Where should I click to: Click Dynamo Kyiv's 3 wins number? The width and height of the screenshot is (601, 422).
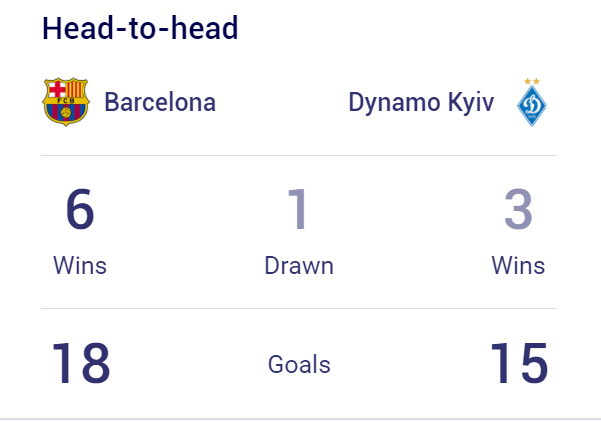(518, 209)
